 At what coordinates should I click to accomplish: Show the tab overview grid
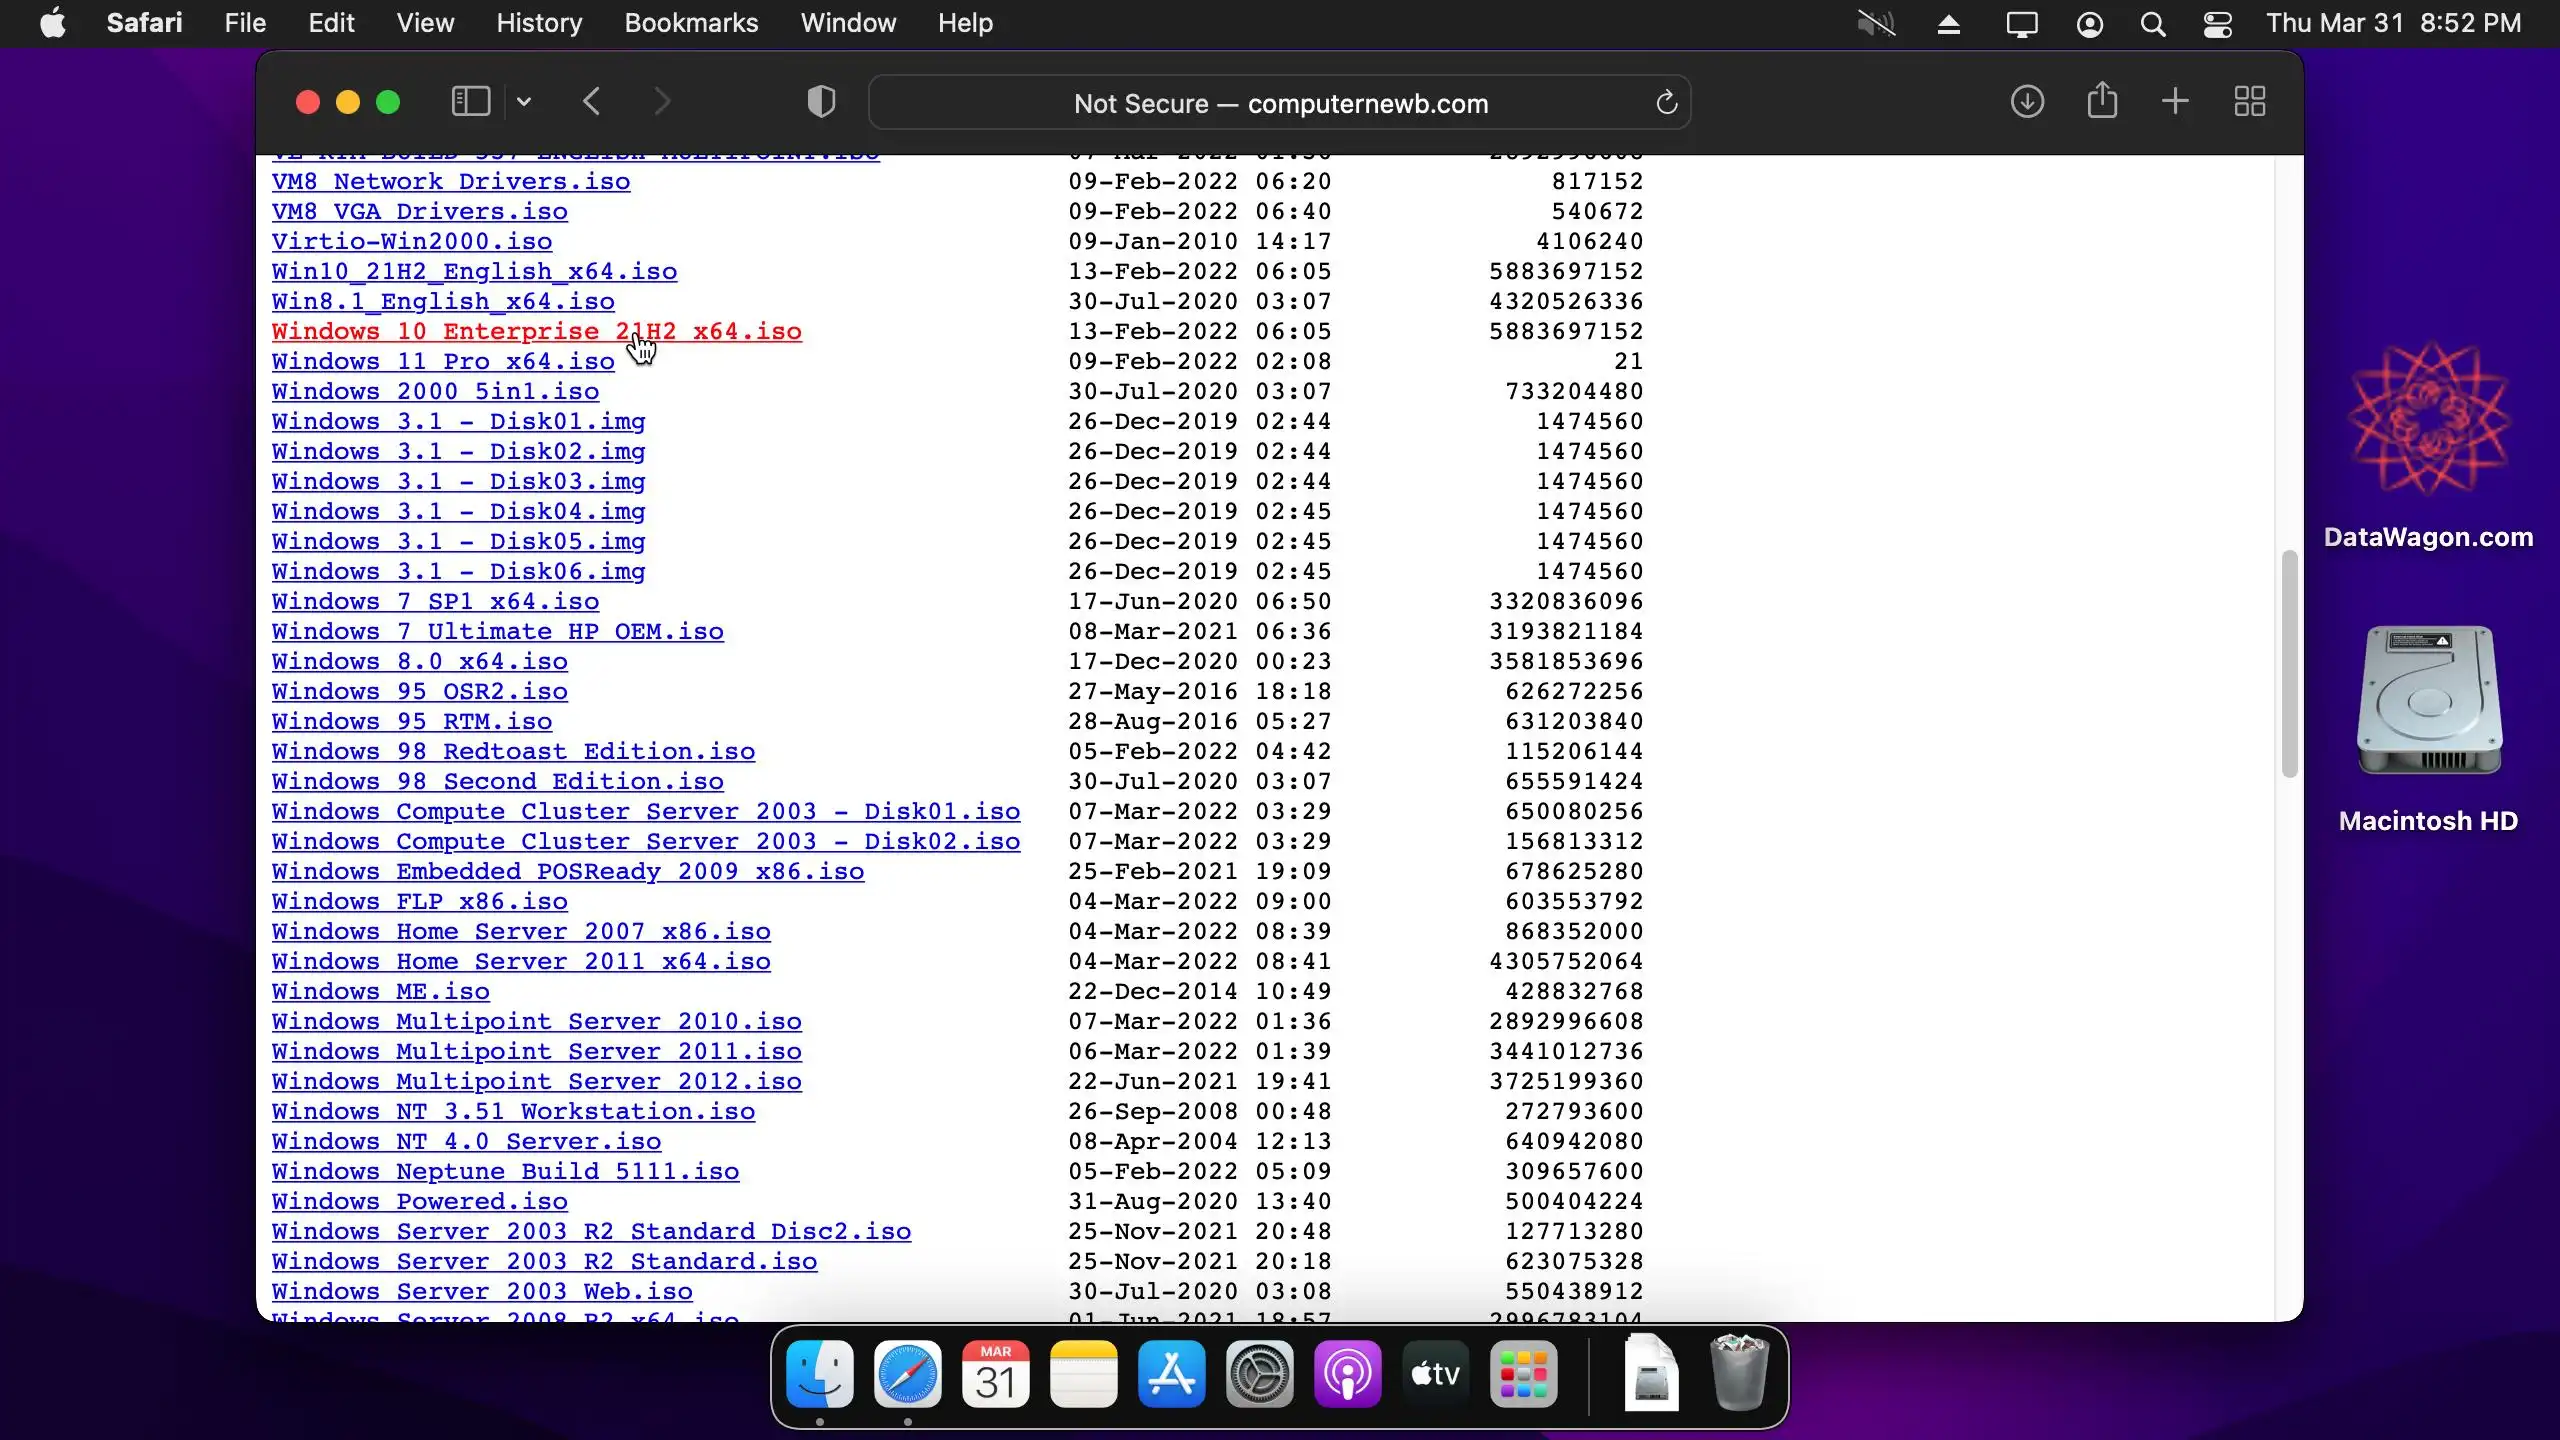click(2250, 102)
